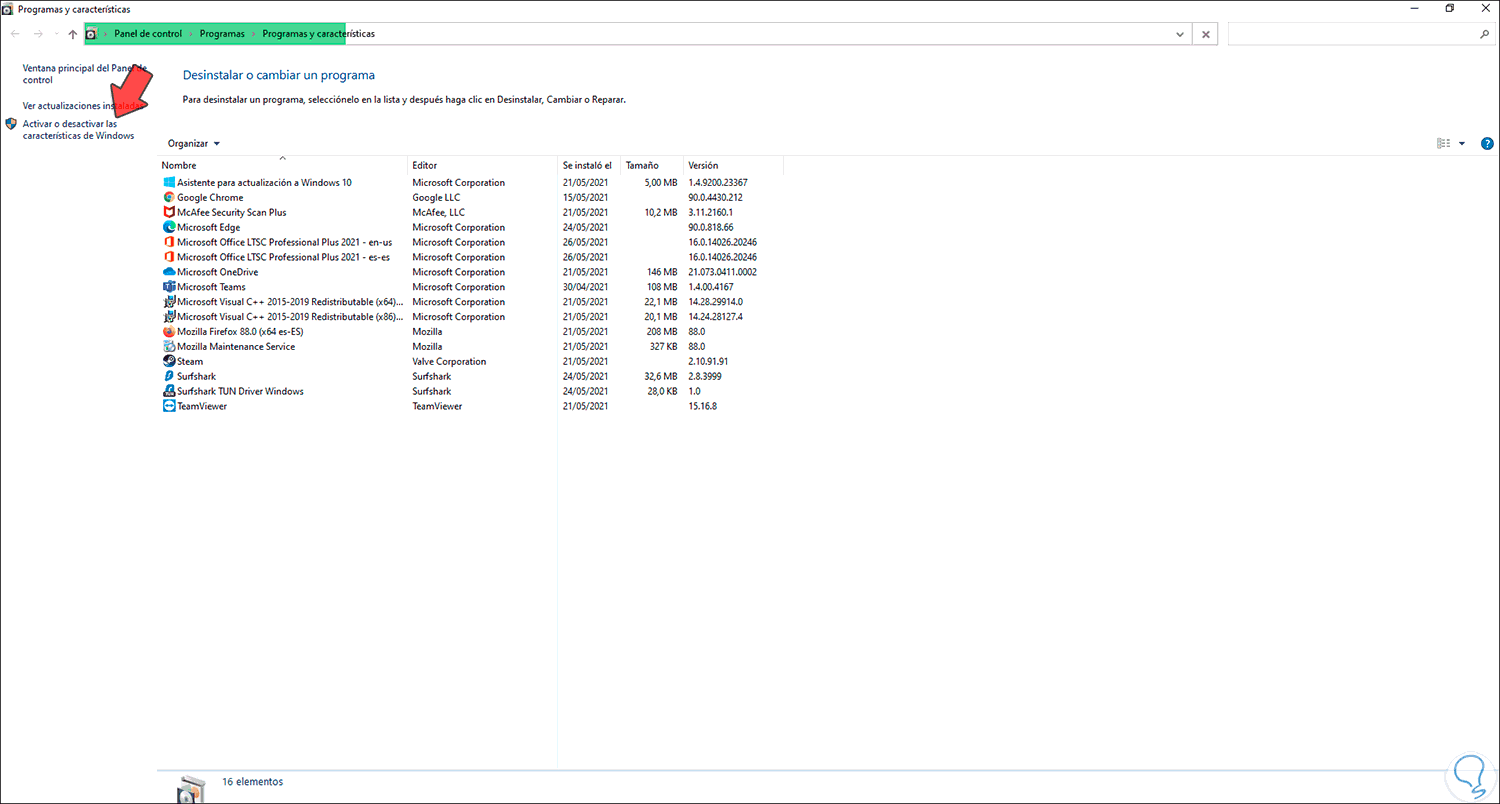Select the McAfee Security Scan Plus name
Screen dimensions: 1500x804
tap(232, 213)
